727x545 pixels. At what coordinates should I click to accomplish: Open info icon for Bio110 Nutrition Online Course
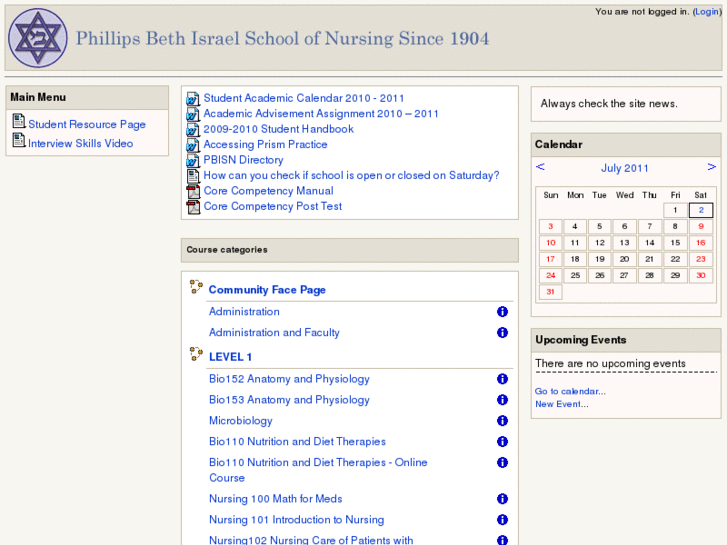click(502, 462)
